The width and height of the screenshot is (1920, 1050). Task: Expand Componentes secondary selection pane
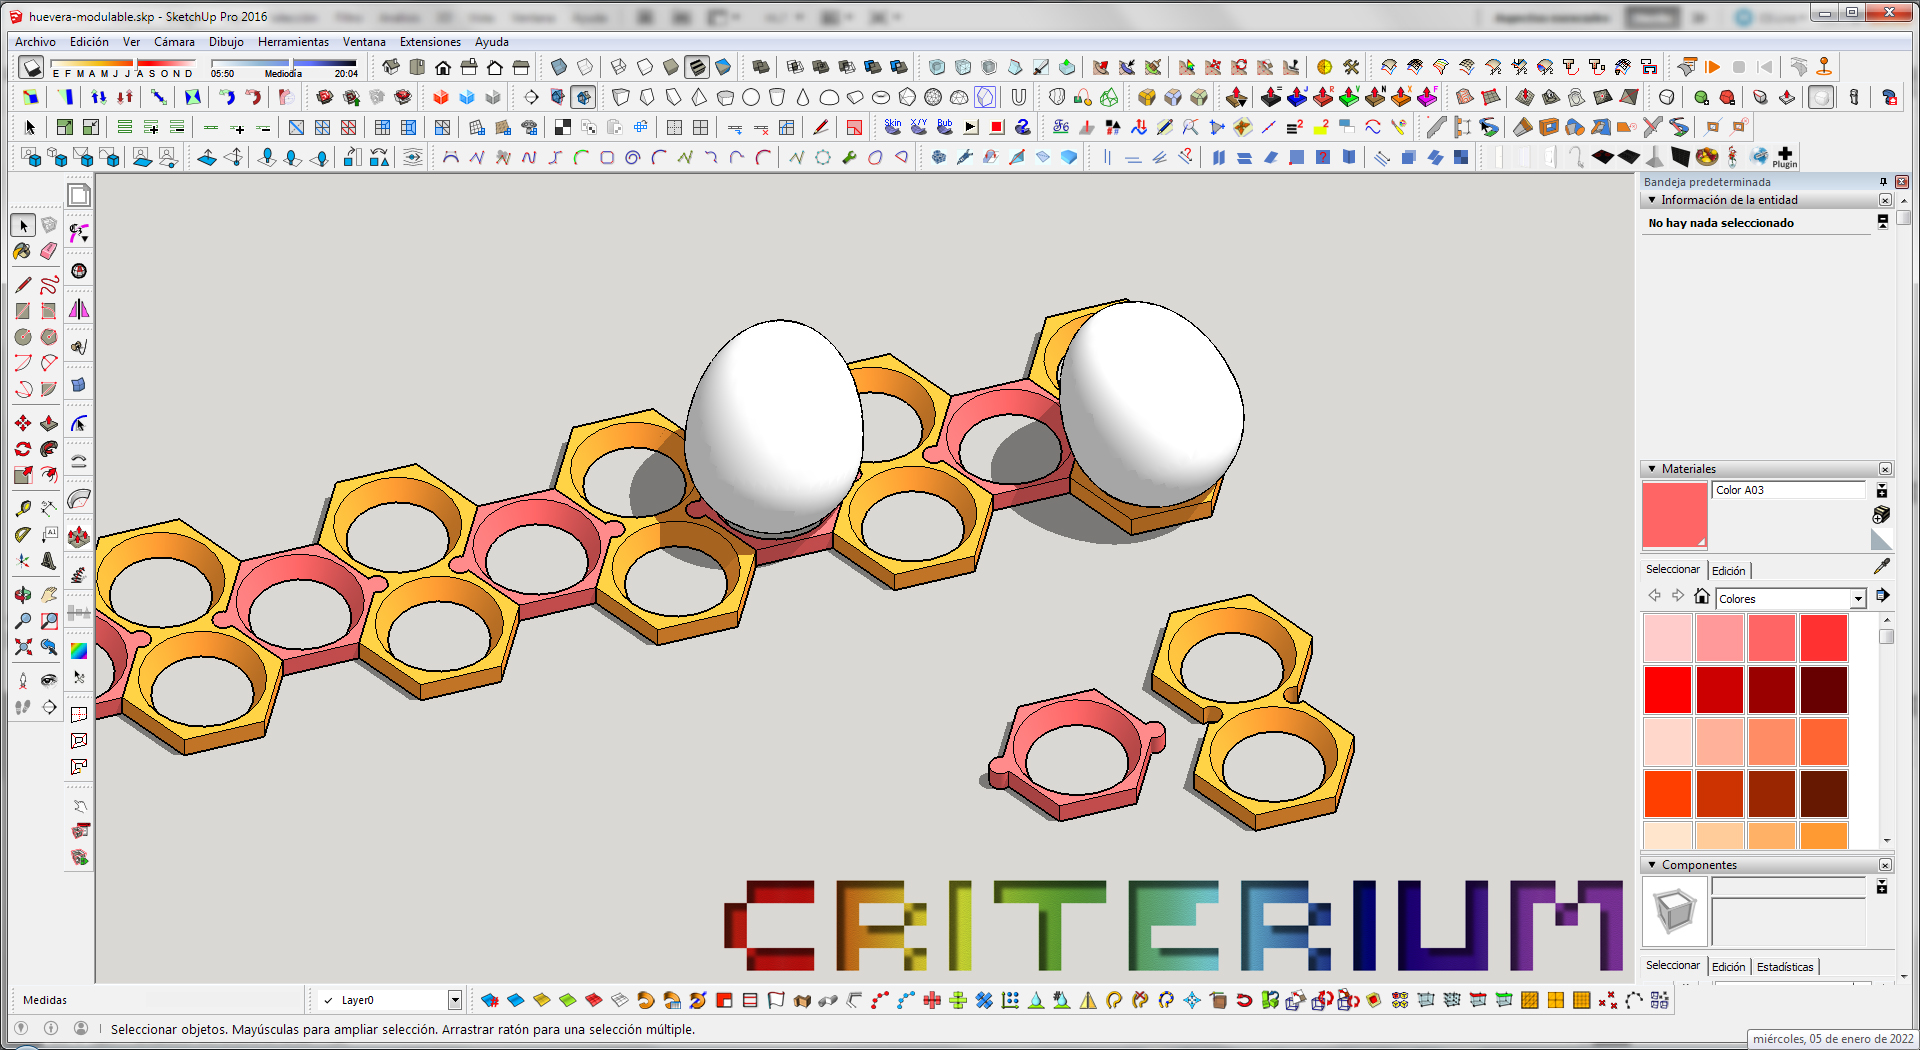coord(1882,887)
